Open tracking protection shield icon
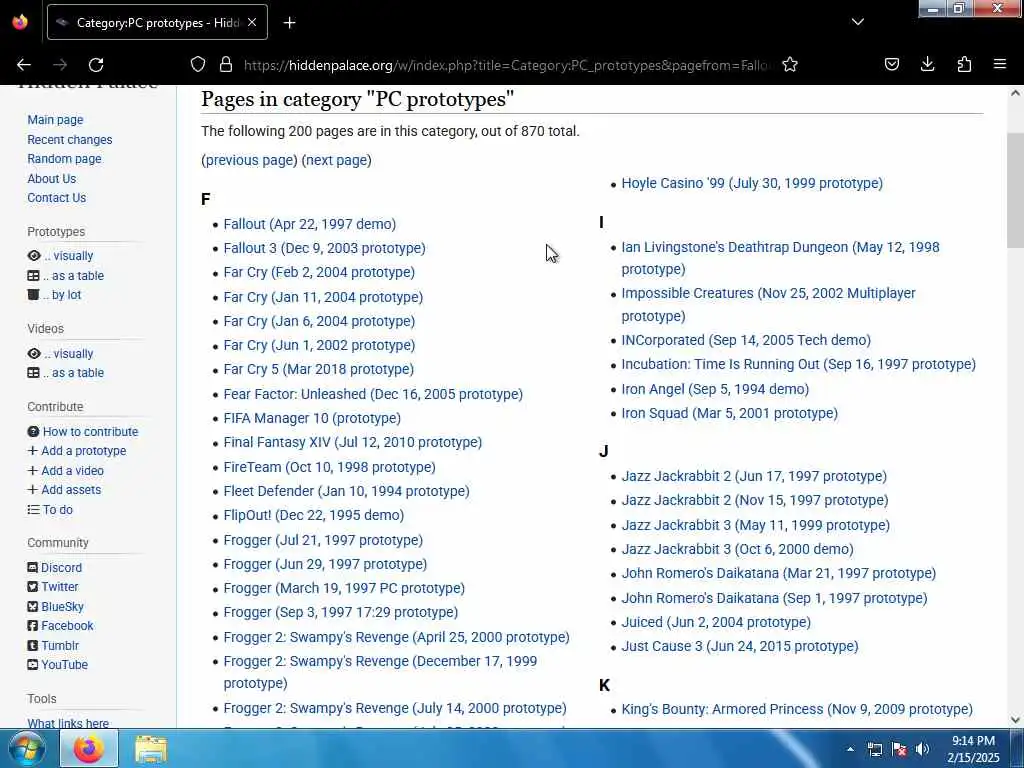This screenshot has height=768, width=1024. point(198,64)
